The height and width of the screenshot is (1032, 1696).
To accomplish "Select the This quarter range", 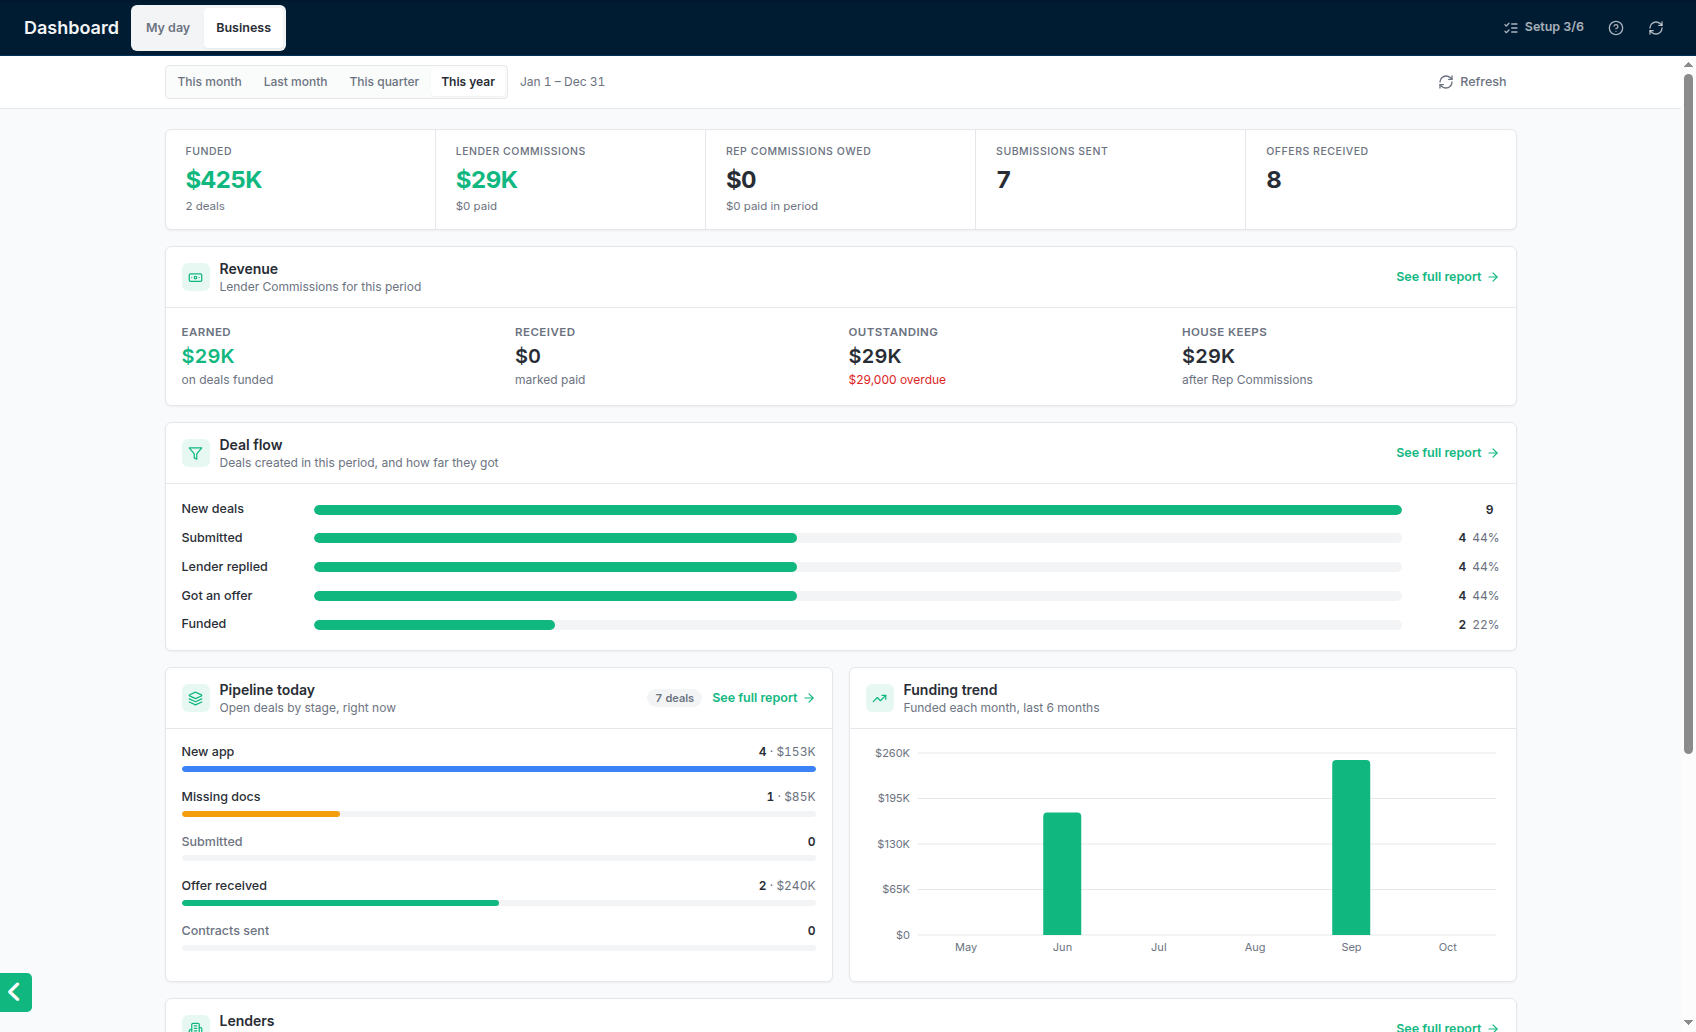I will (384, 82).
